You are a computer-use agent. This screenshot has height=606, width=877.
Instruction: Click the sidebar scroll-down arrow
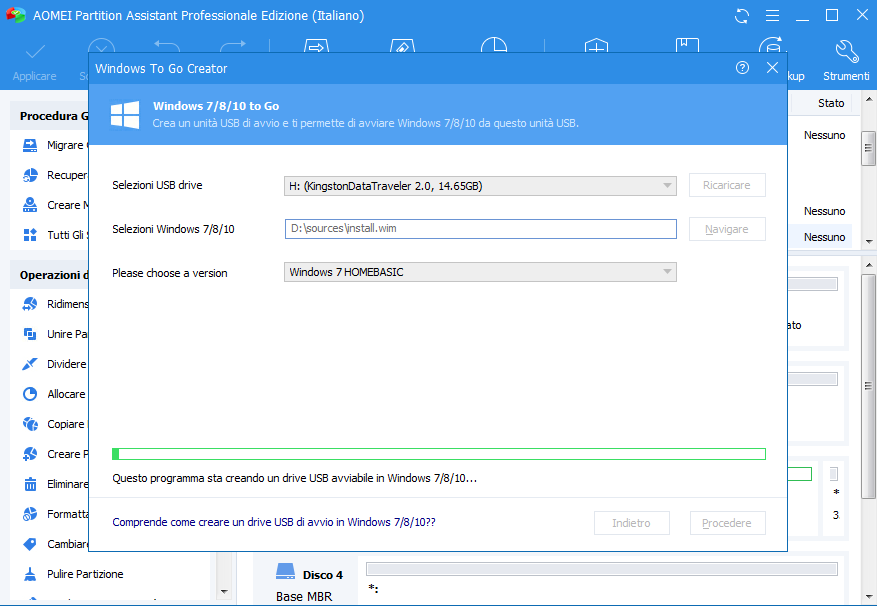(x=224, y=591)
